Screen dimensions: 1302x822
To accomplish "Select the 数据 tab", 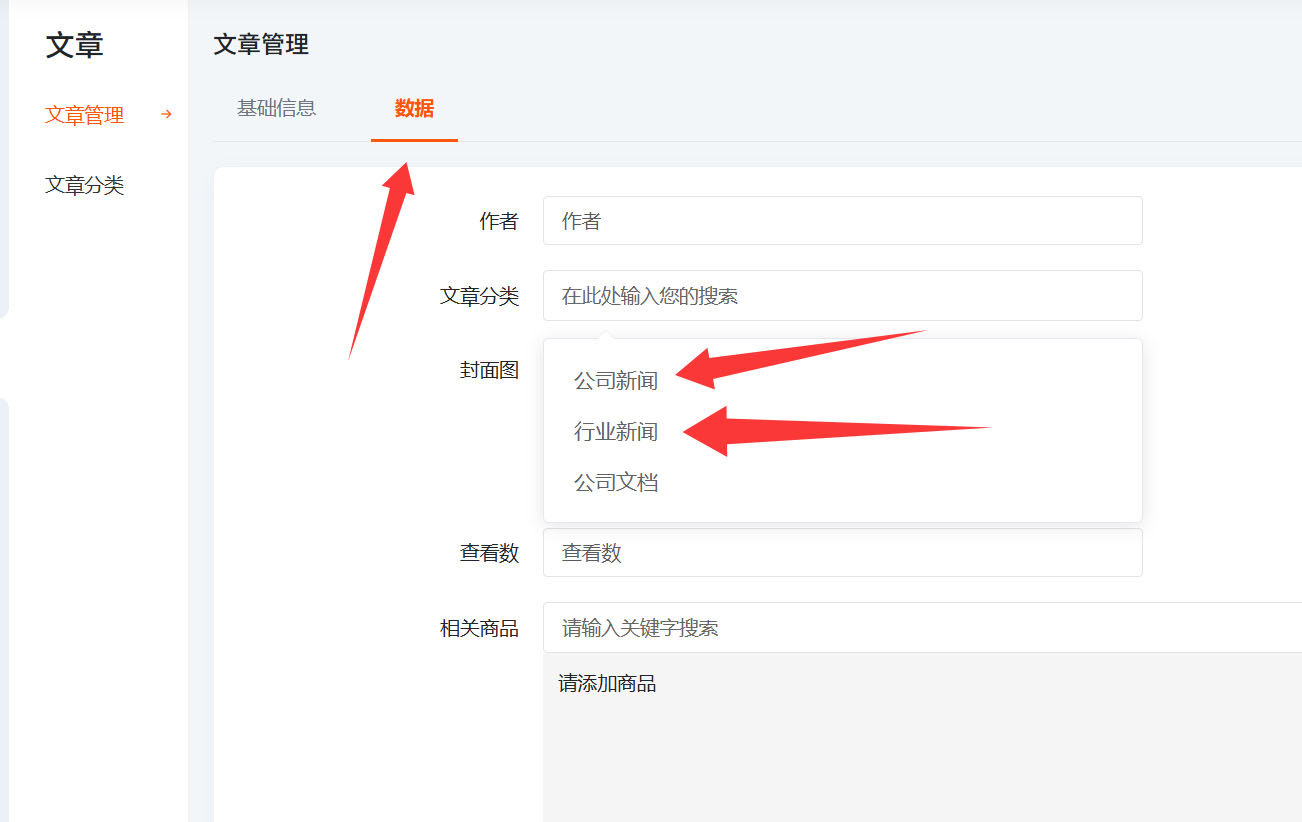I will (414, 108).
